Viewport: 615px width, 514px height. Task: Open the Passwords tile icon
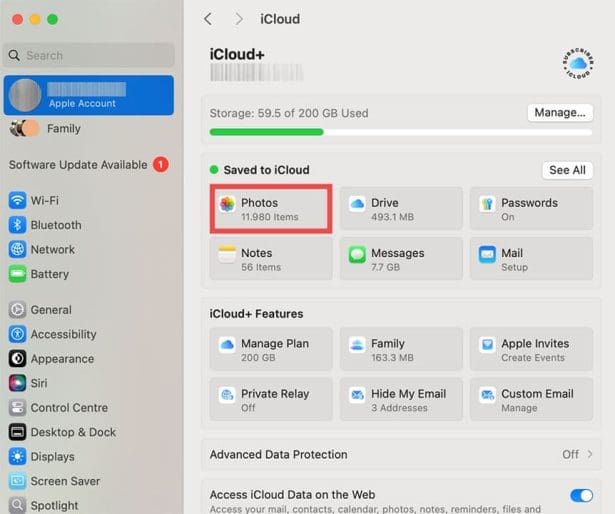487,204
